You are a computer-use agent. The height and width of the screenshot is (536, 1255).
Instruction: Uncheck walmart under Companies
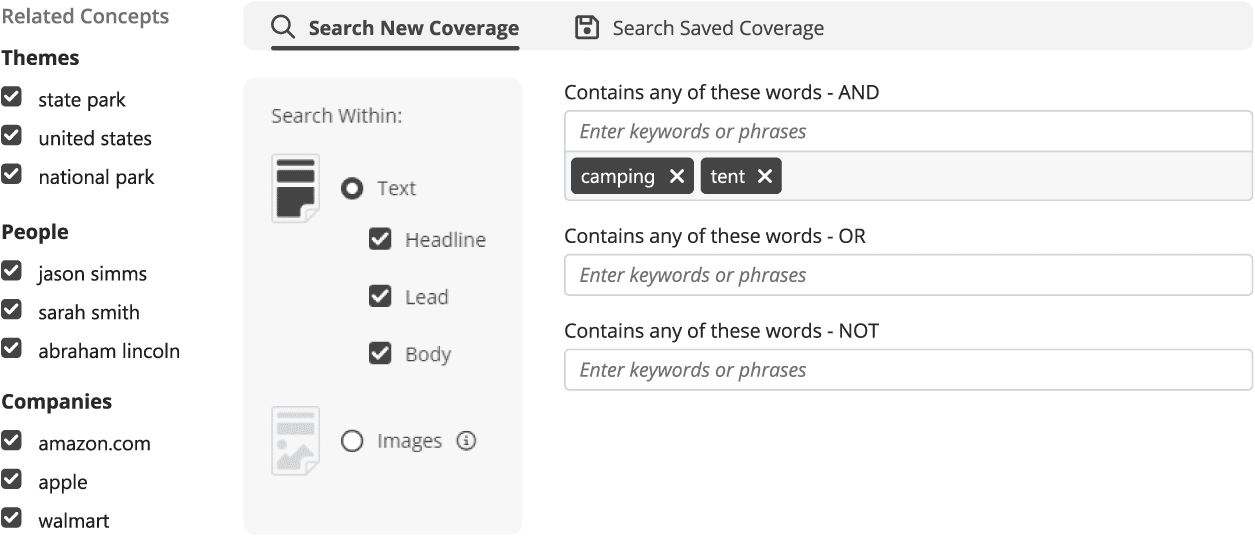coord(12,518)
